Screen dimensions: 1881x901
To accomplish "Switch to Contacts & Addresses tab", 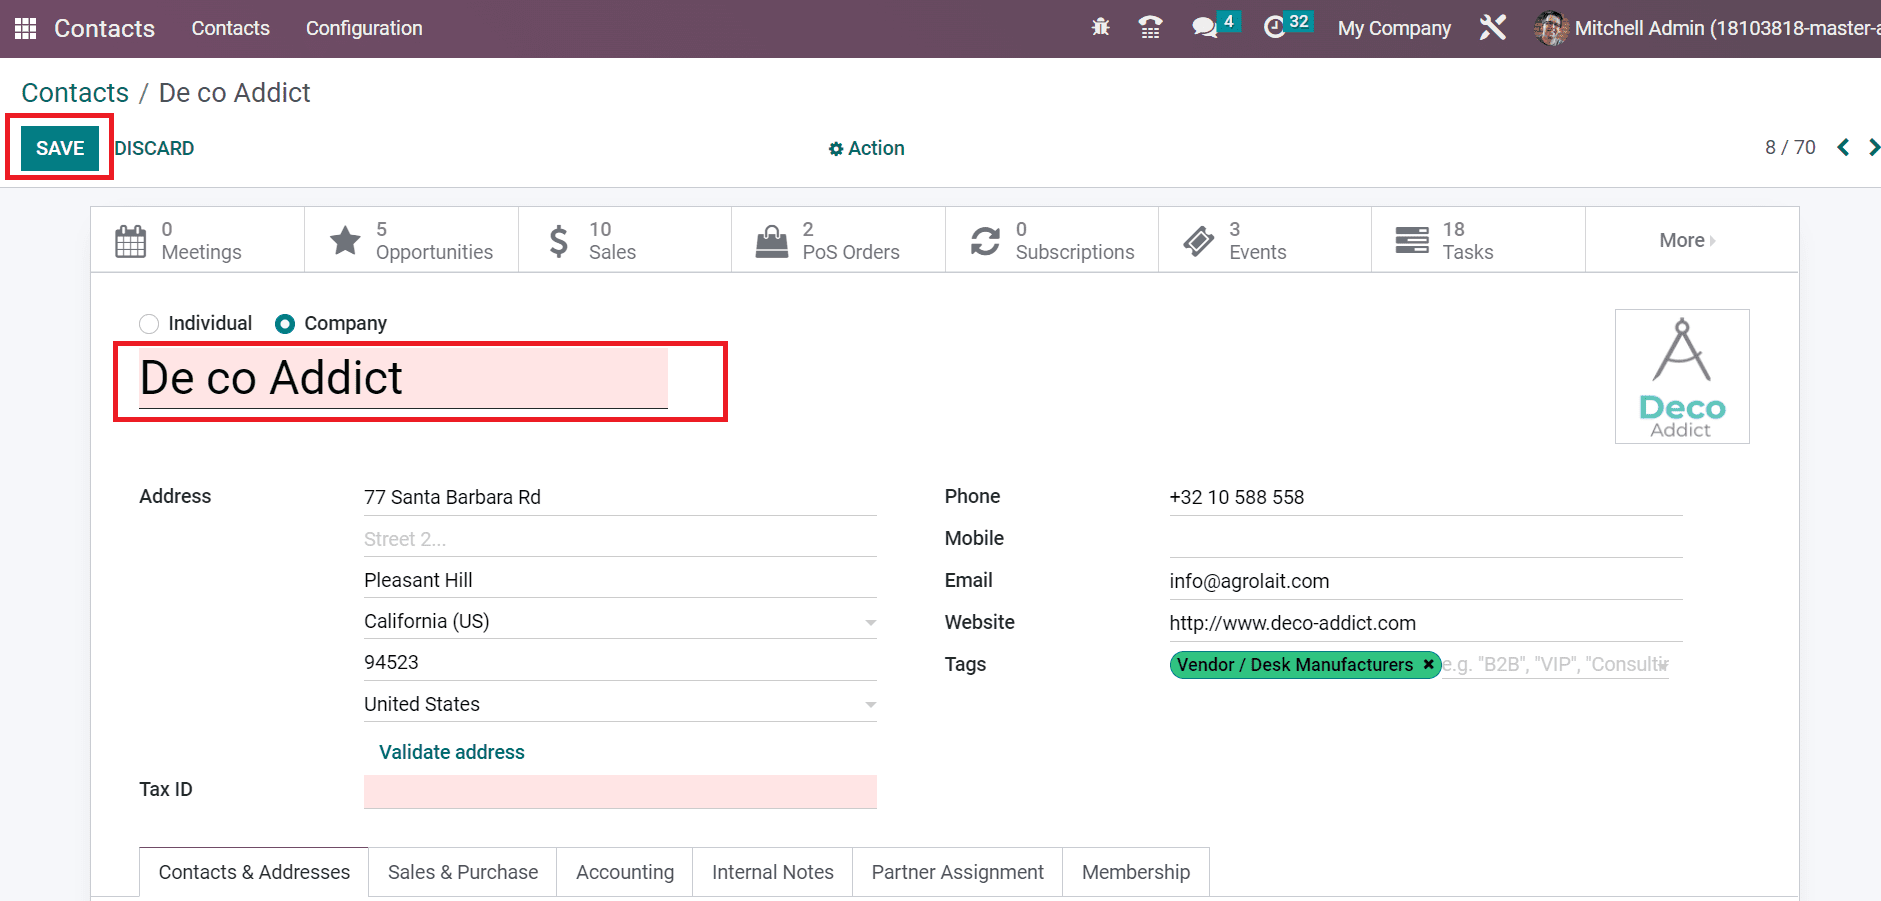I will [254, 872].
